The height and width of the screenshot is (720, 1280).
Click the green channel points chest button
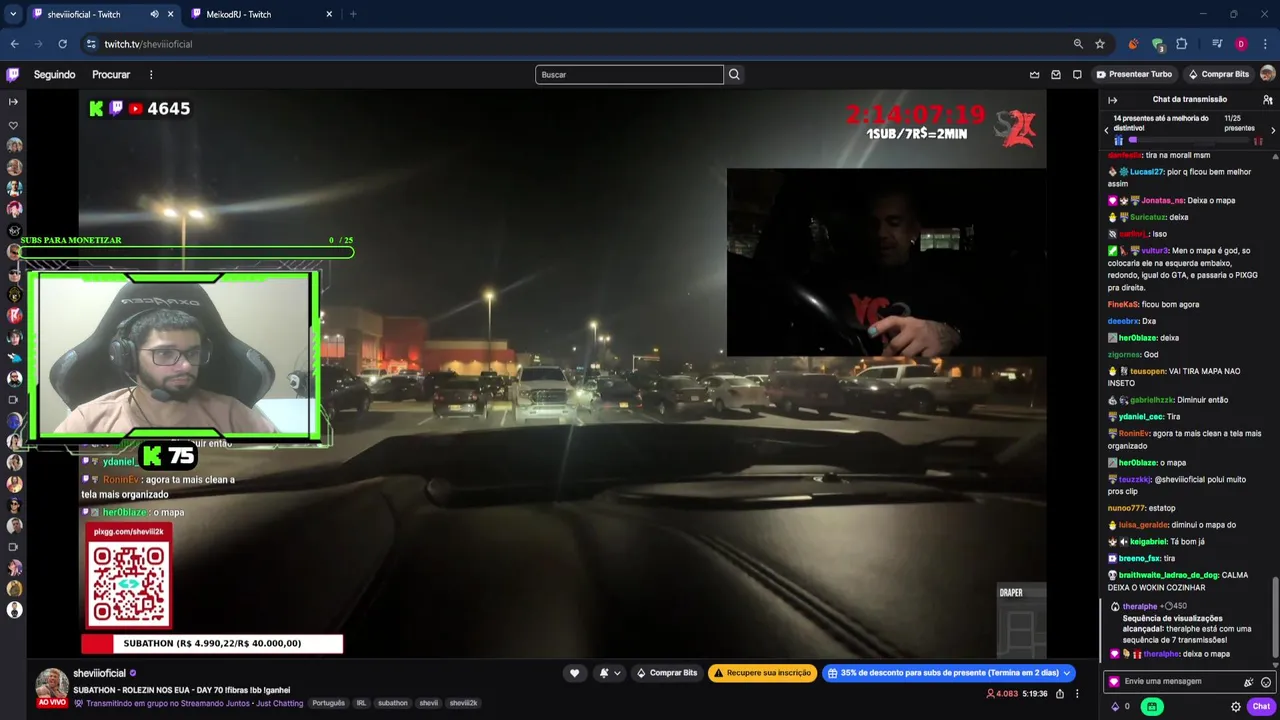[1152, 706]
